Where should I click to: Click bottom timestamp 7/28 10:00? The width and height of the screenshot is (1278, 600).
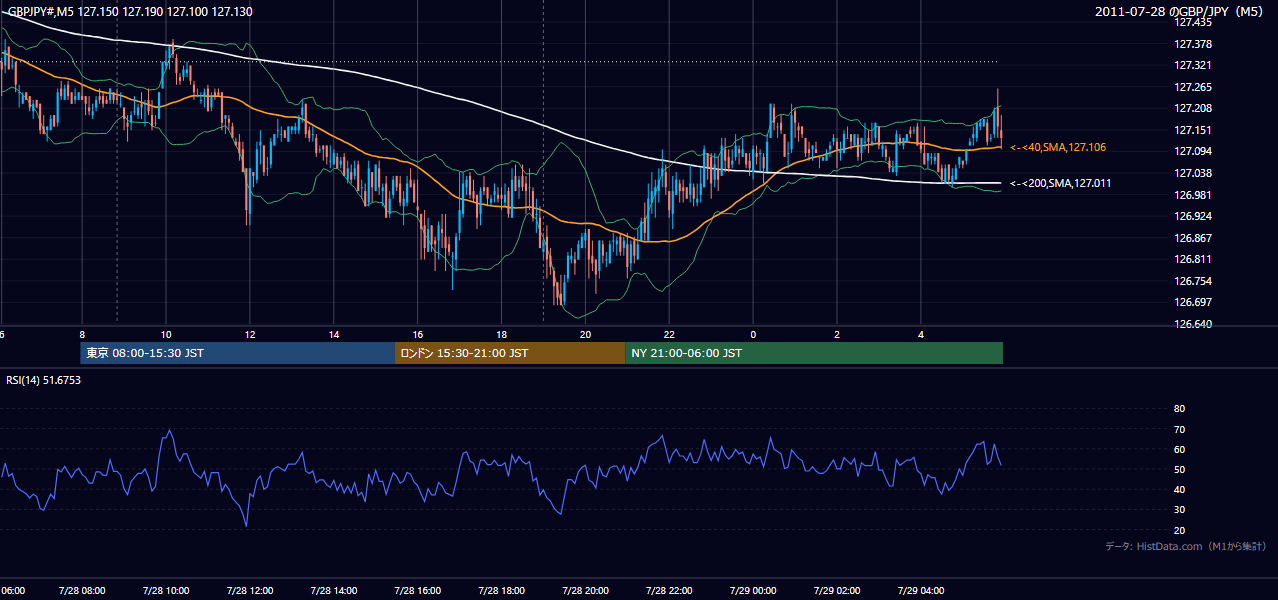[x=166, y=590]
